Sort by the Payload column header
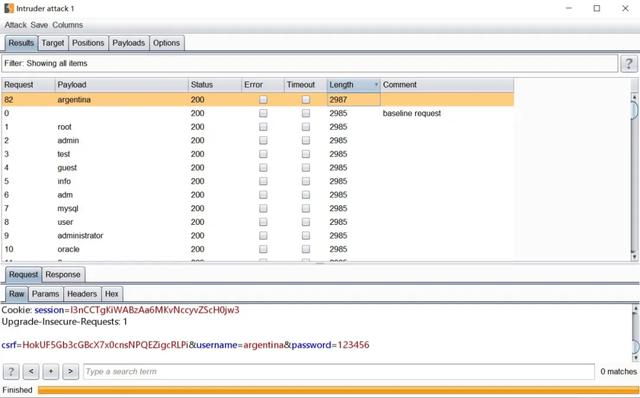The height and width of the screenshot is (398, 640). click(121, 84)
